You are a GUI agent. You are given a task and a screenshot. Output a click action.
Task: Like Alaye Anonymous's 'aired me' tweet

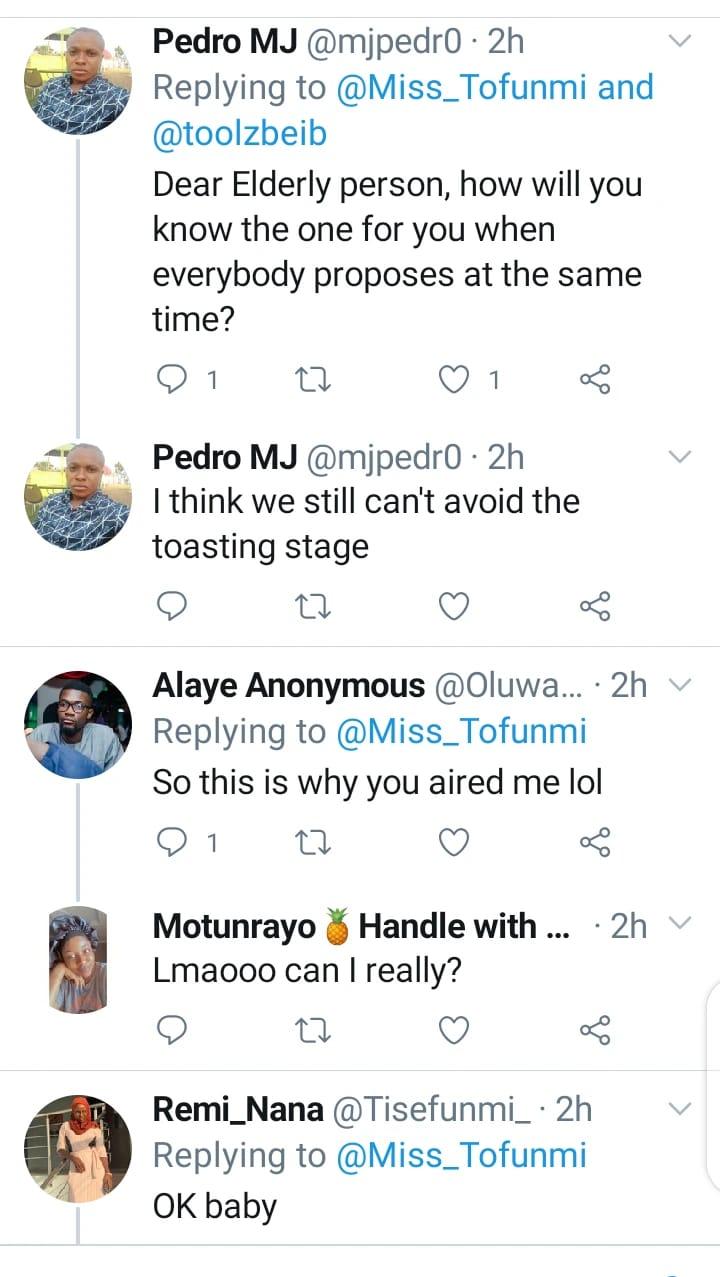tap(454, 843)
